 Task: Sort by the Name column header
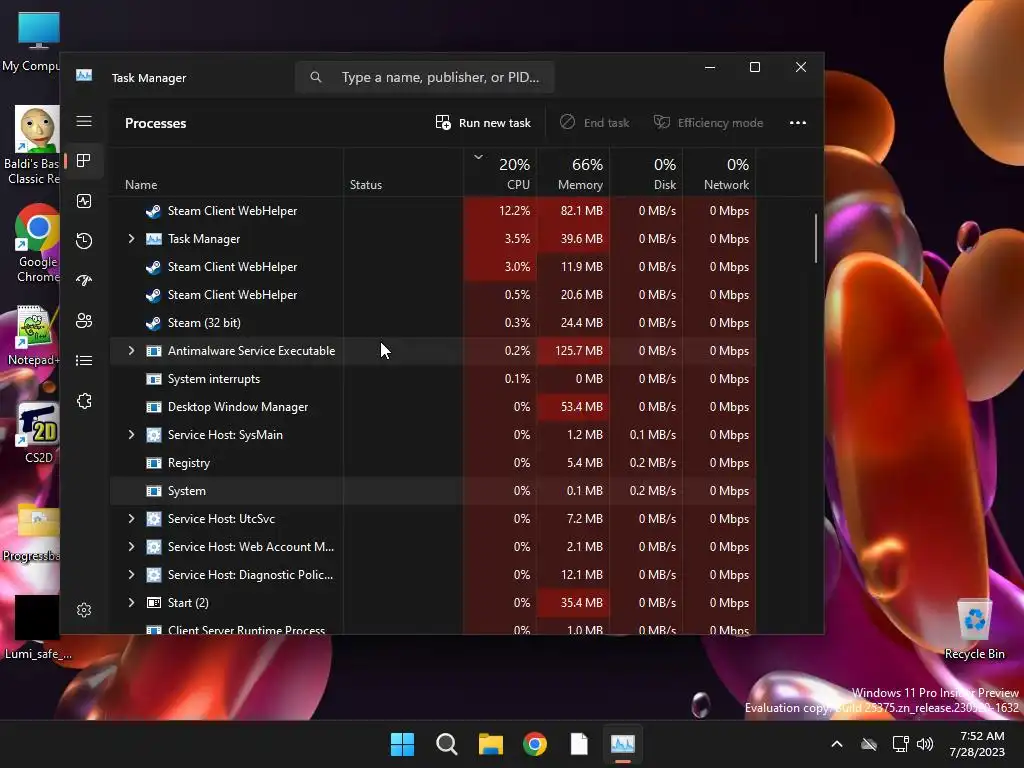(227, 172)
